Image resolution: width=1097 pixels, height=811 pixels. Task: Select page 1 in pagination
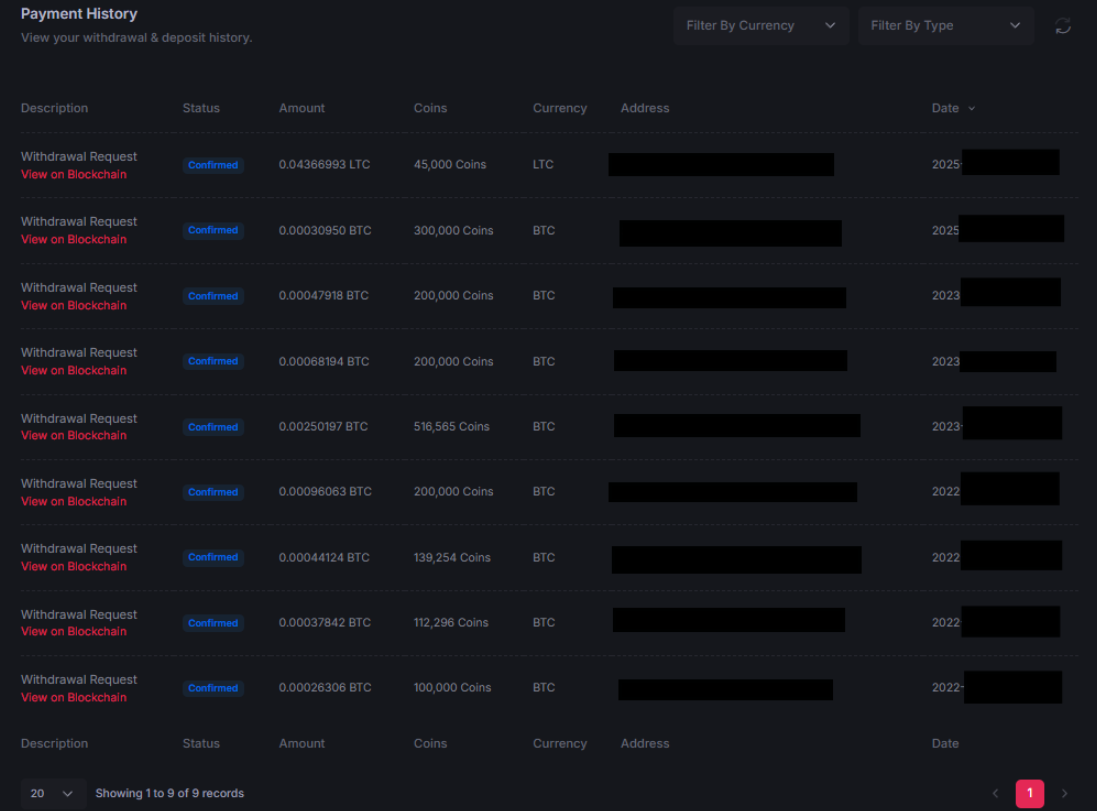[1030, 793]
